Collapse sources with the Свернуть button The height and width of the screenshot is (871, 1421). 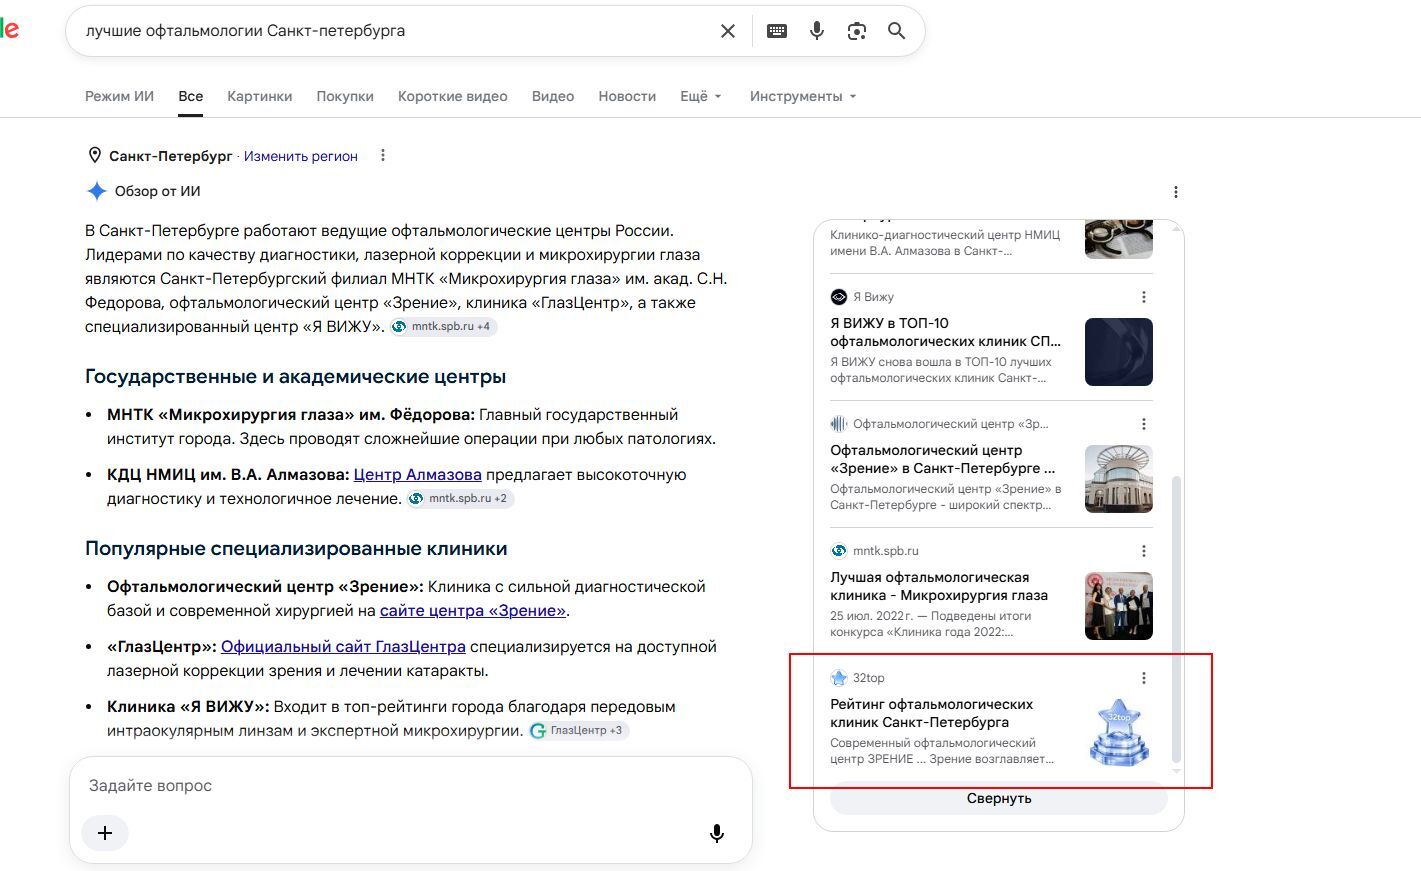[x=999, y=798]
